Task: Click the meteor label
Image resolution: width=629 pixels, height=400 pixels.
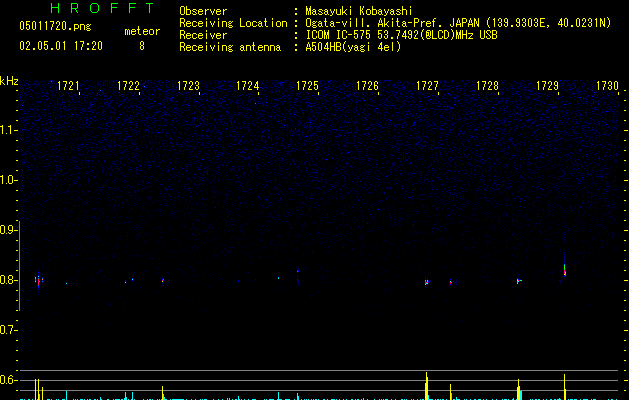Action: pos(142,31)
